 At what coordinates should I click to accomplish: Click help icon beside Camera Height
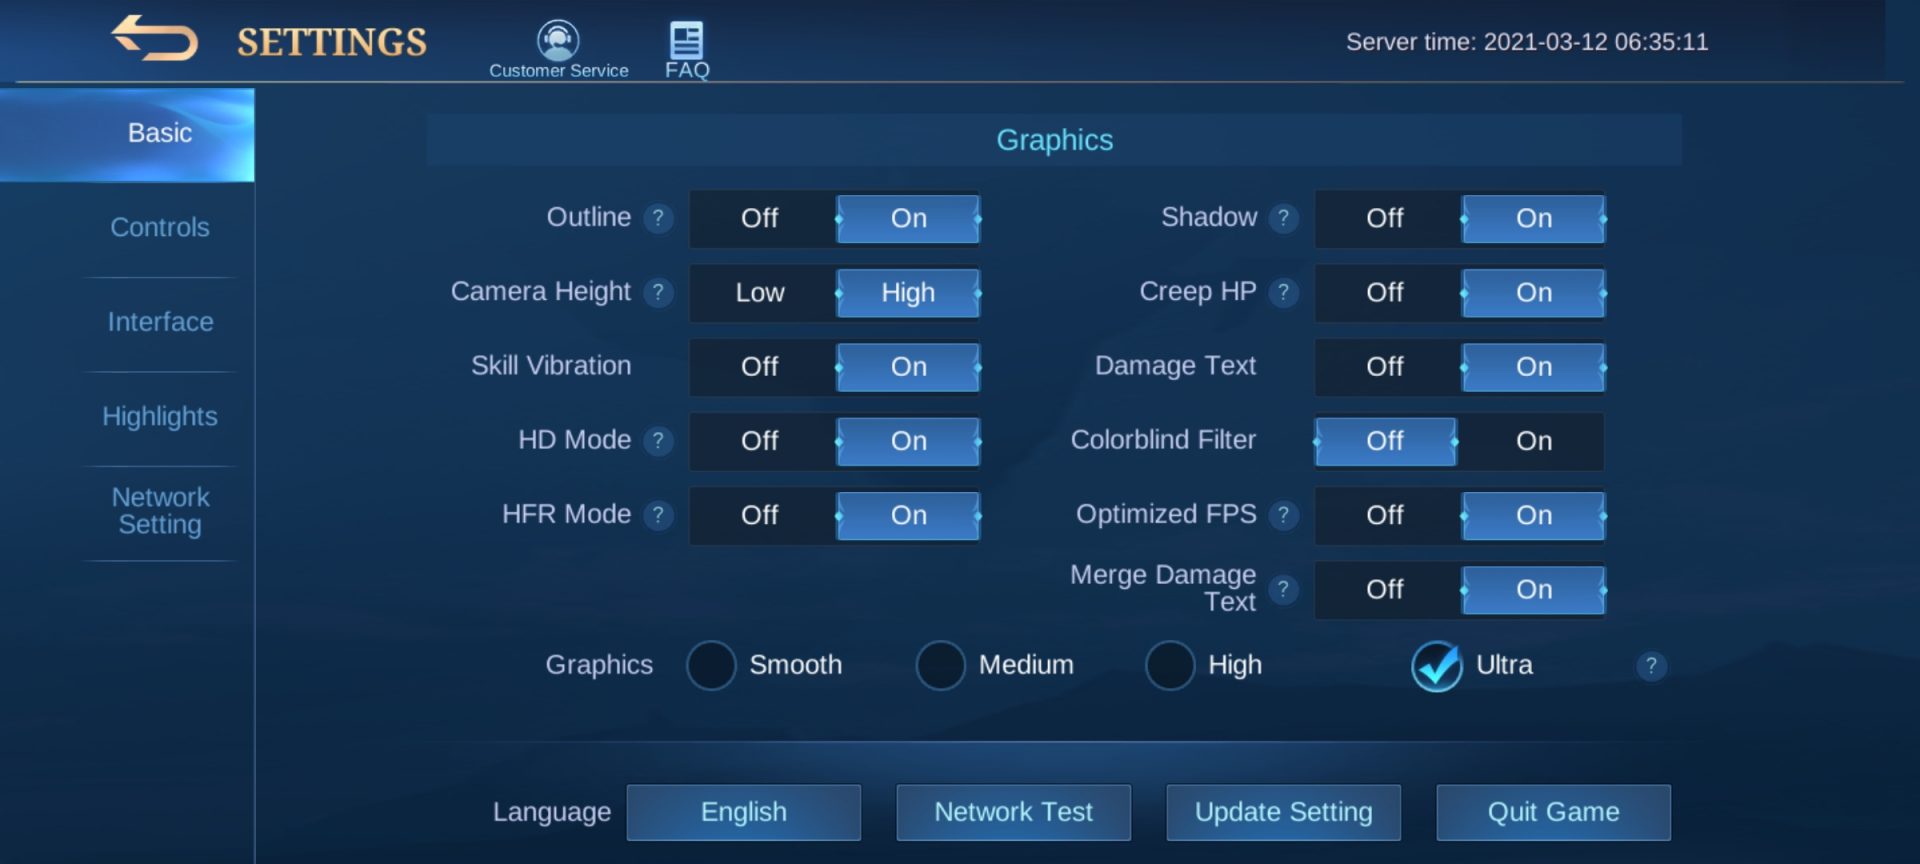coord(658,292)
